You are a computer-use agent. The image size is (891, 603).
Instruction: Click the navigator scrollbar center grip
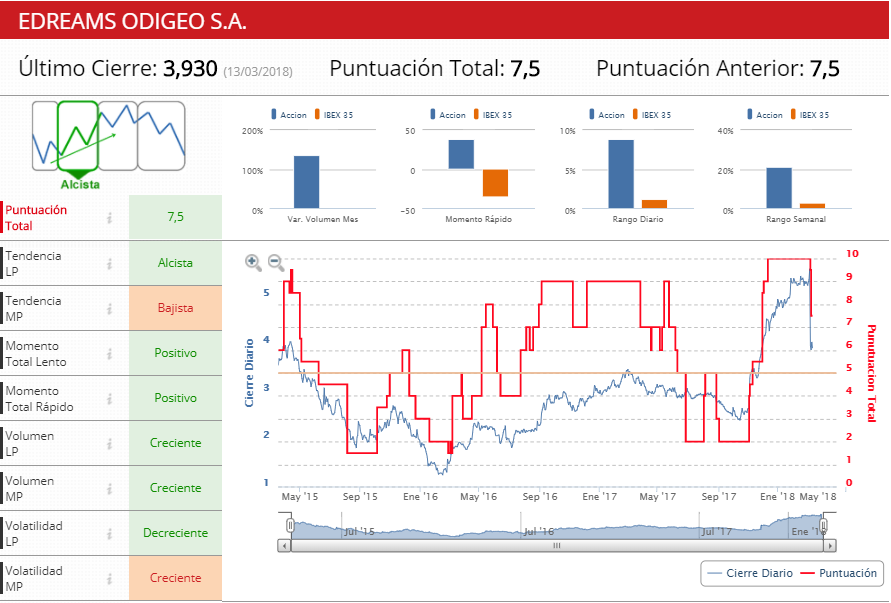coord(557,546)
